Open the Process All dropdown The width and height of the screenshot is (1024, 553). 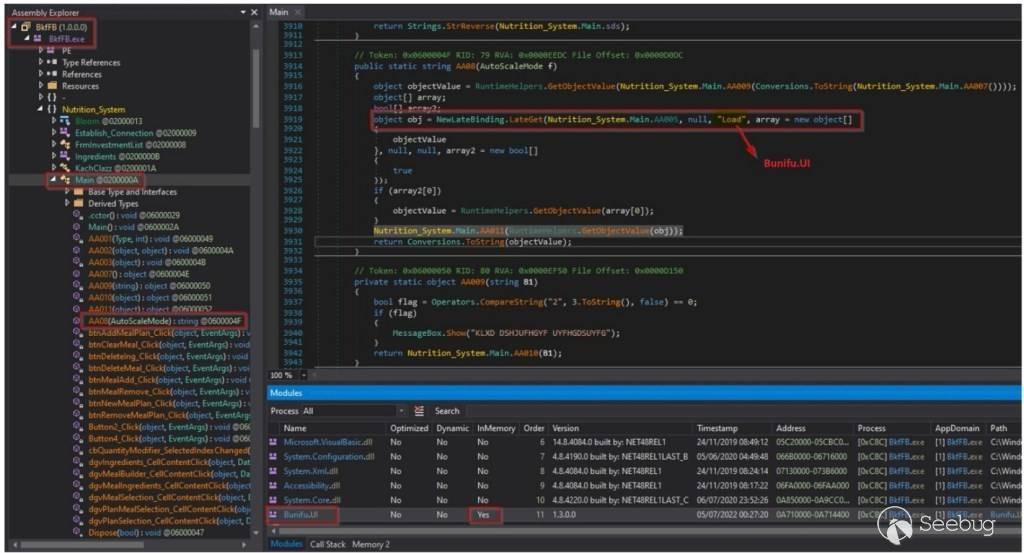[x=402, y=411]
